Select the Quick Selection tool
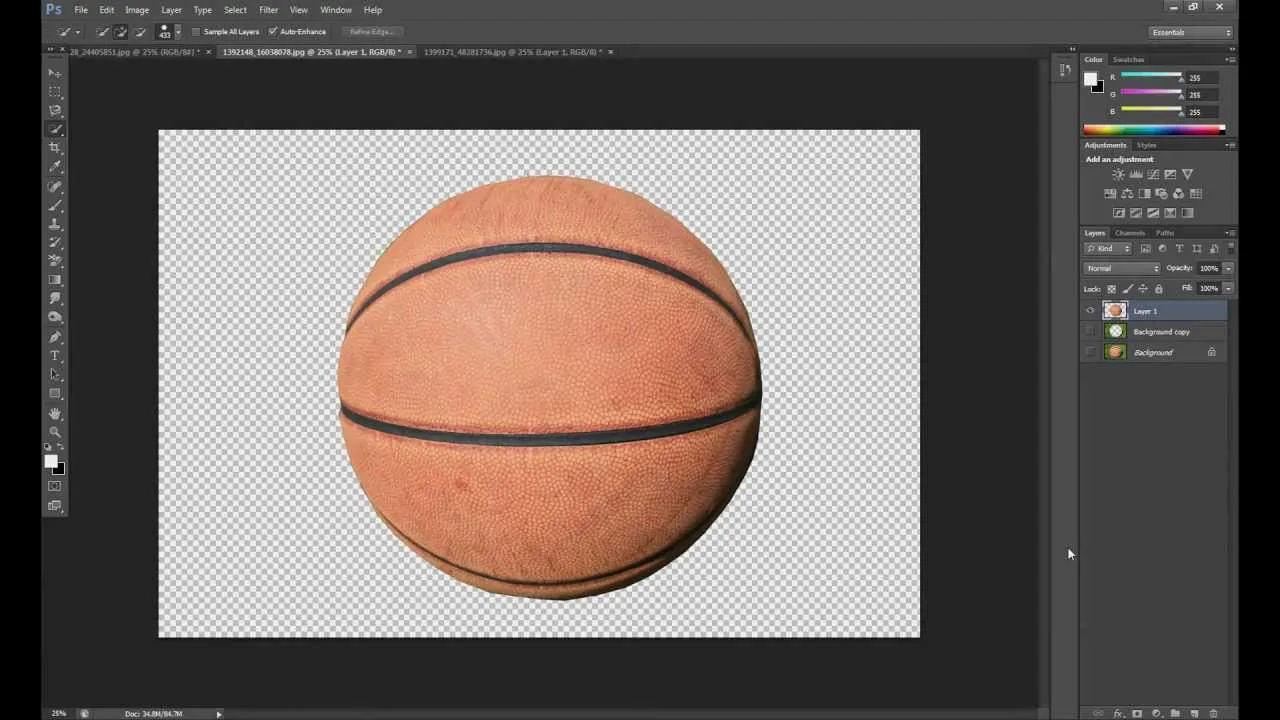This screenshot has height=720, width=1280. (x=55, y=128)
